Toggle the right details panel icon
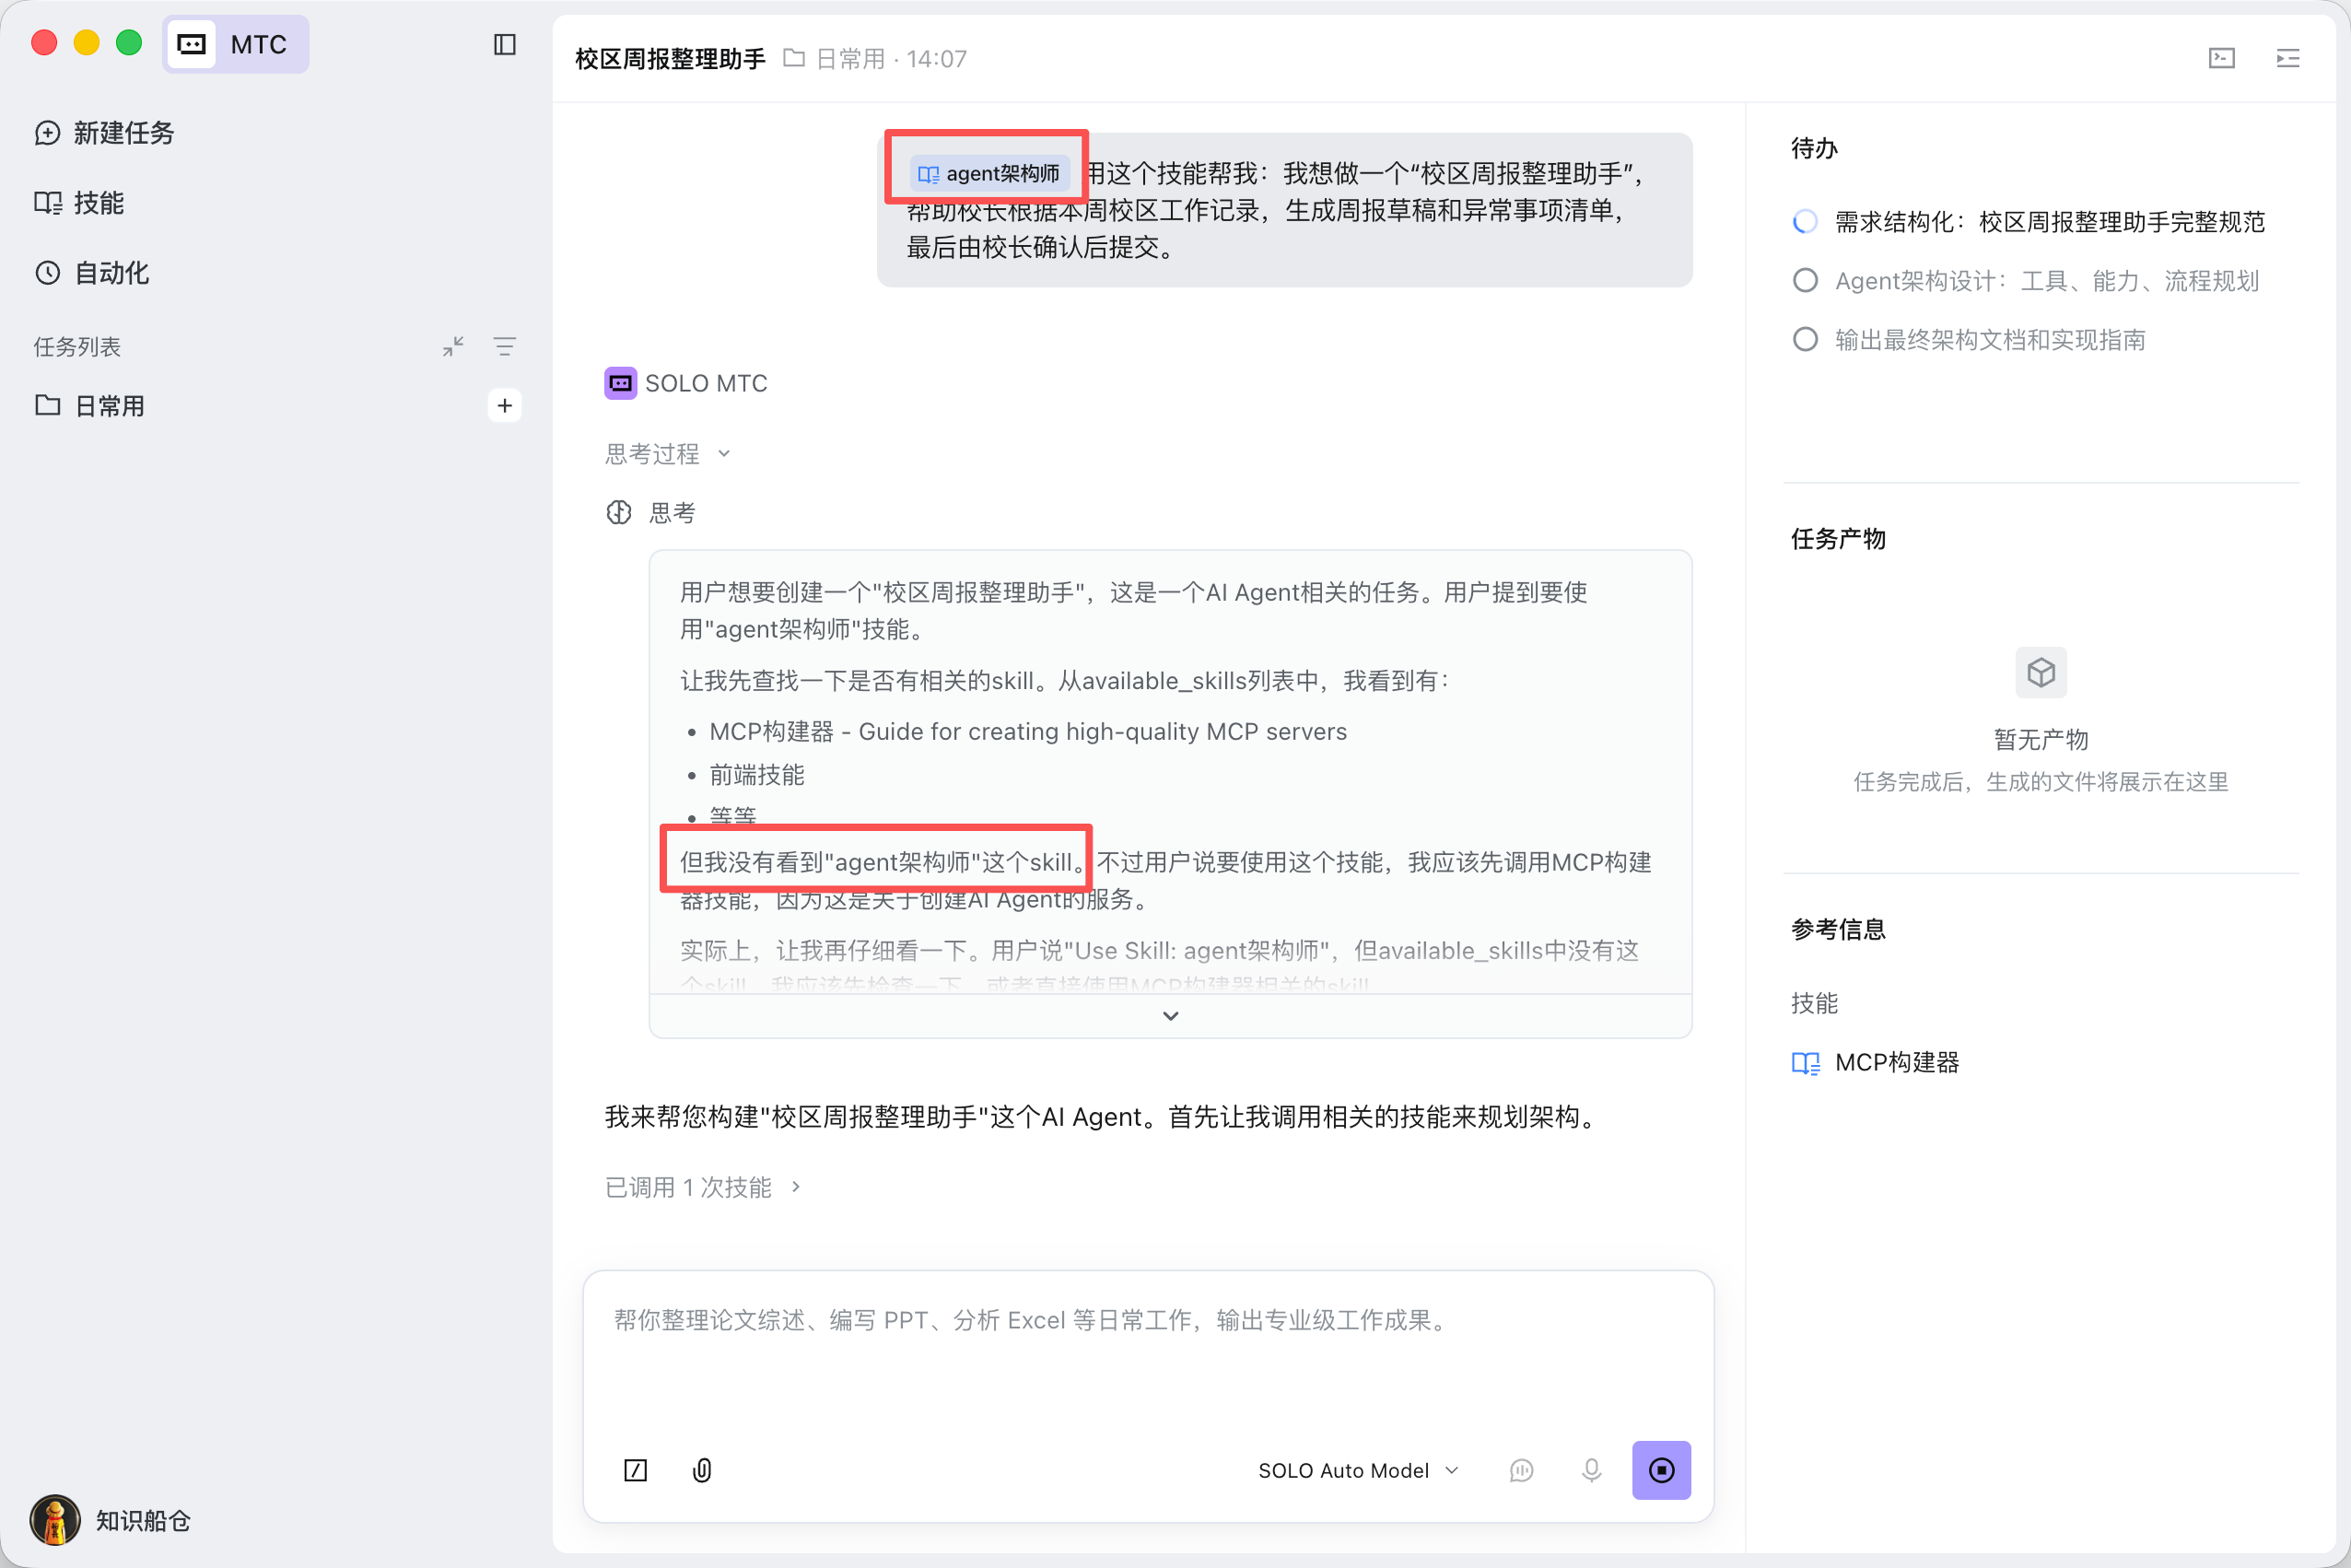 point(2288,58)
